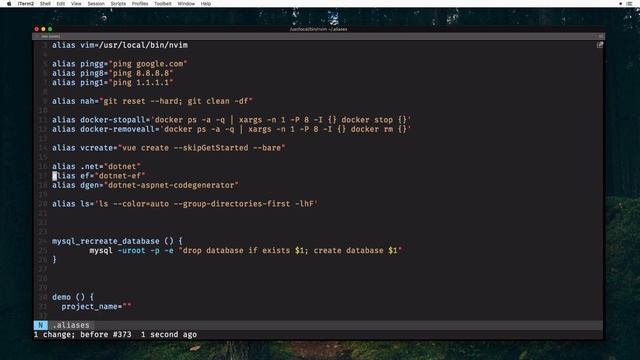Click the compose icon at terminal top right

600,45
